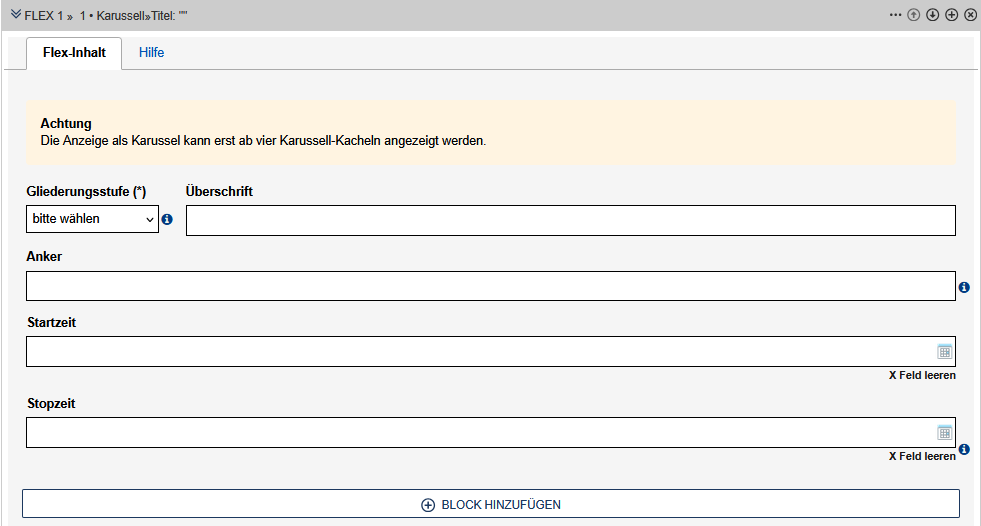
Task: Add new Flex block via plus icon
Action: click(x=951, y=15)
